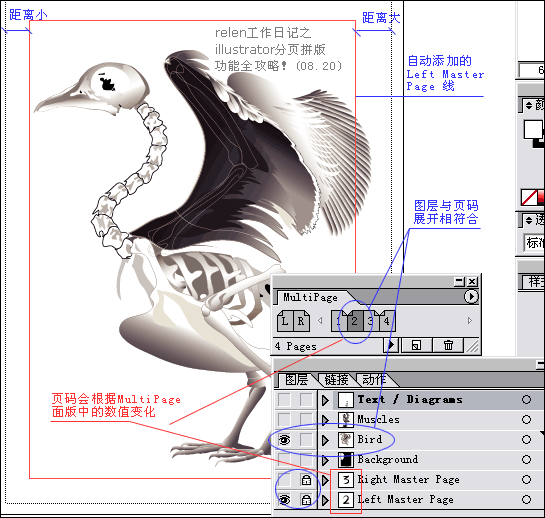
Task: Click the Text / Diagrams layer thumbnail
Action: tap(346, 400)
